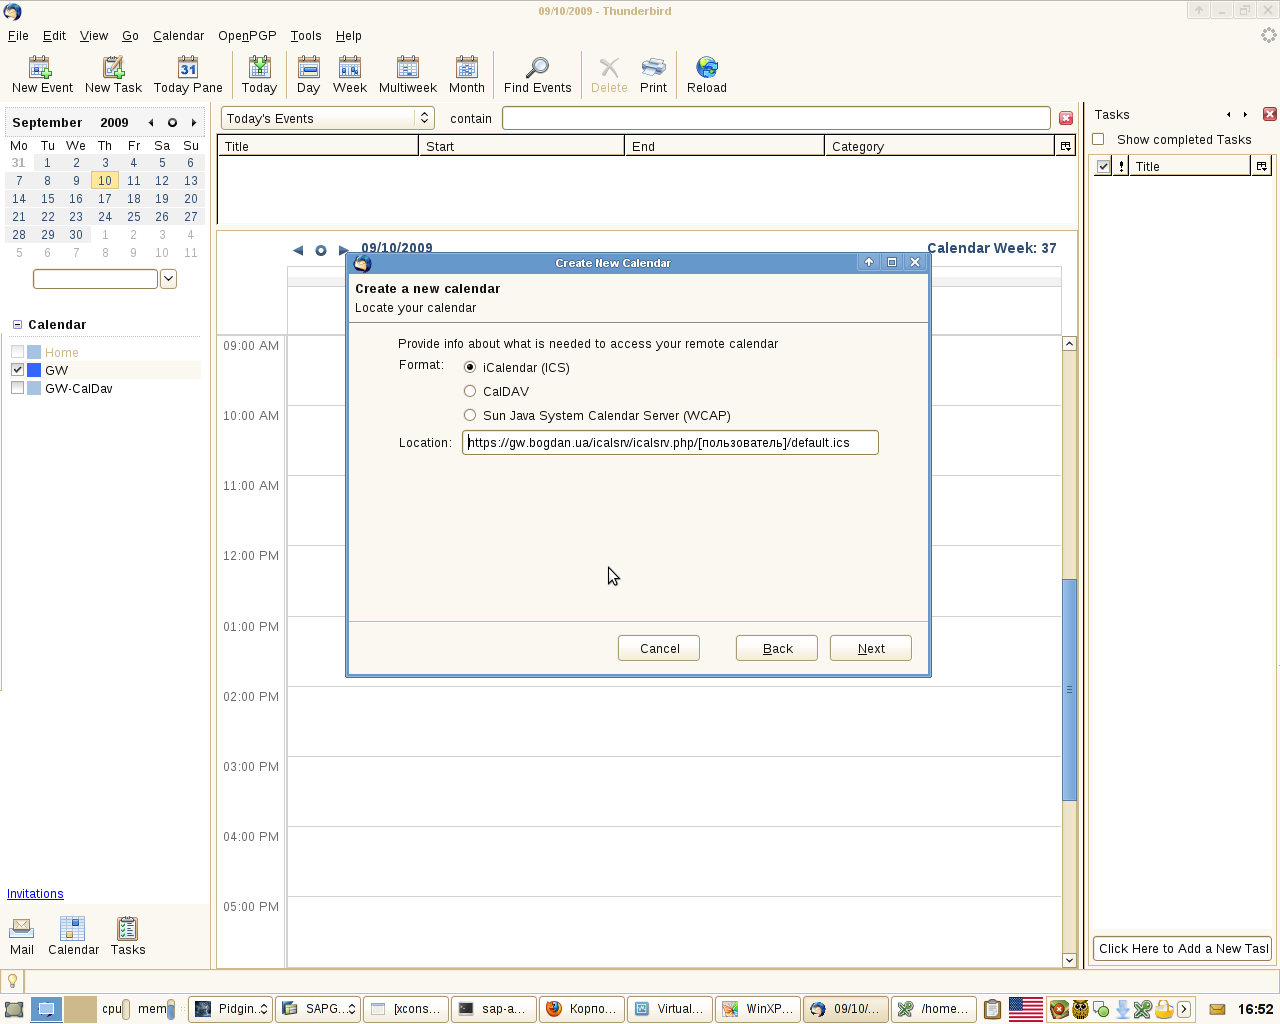Click the completed column checkbox header in Tasks
Screen dimensions: 1280x1024
[1103, 166]
